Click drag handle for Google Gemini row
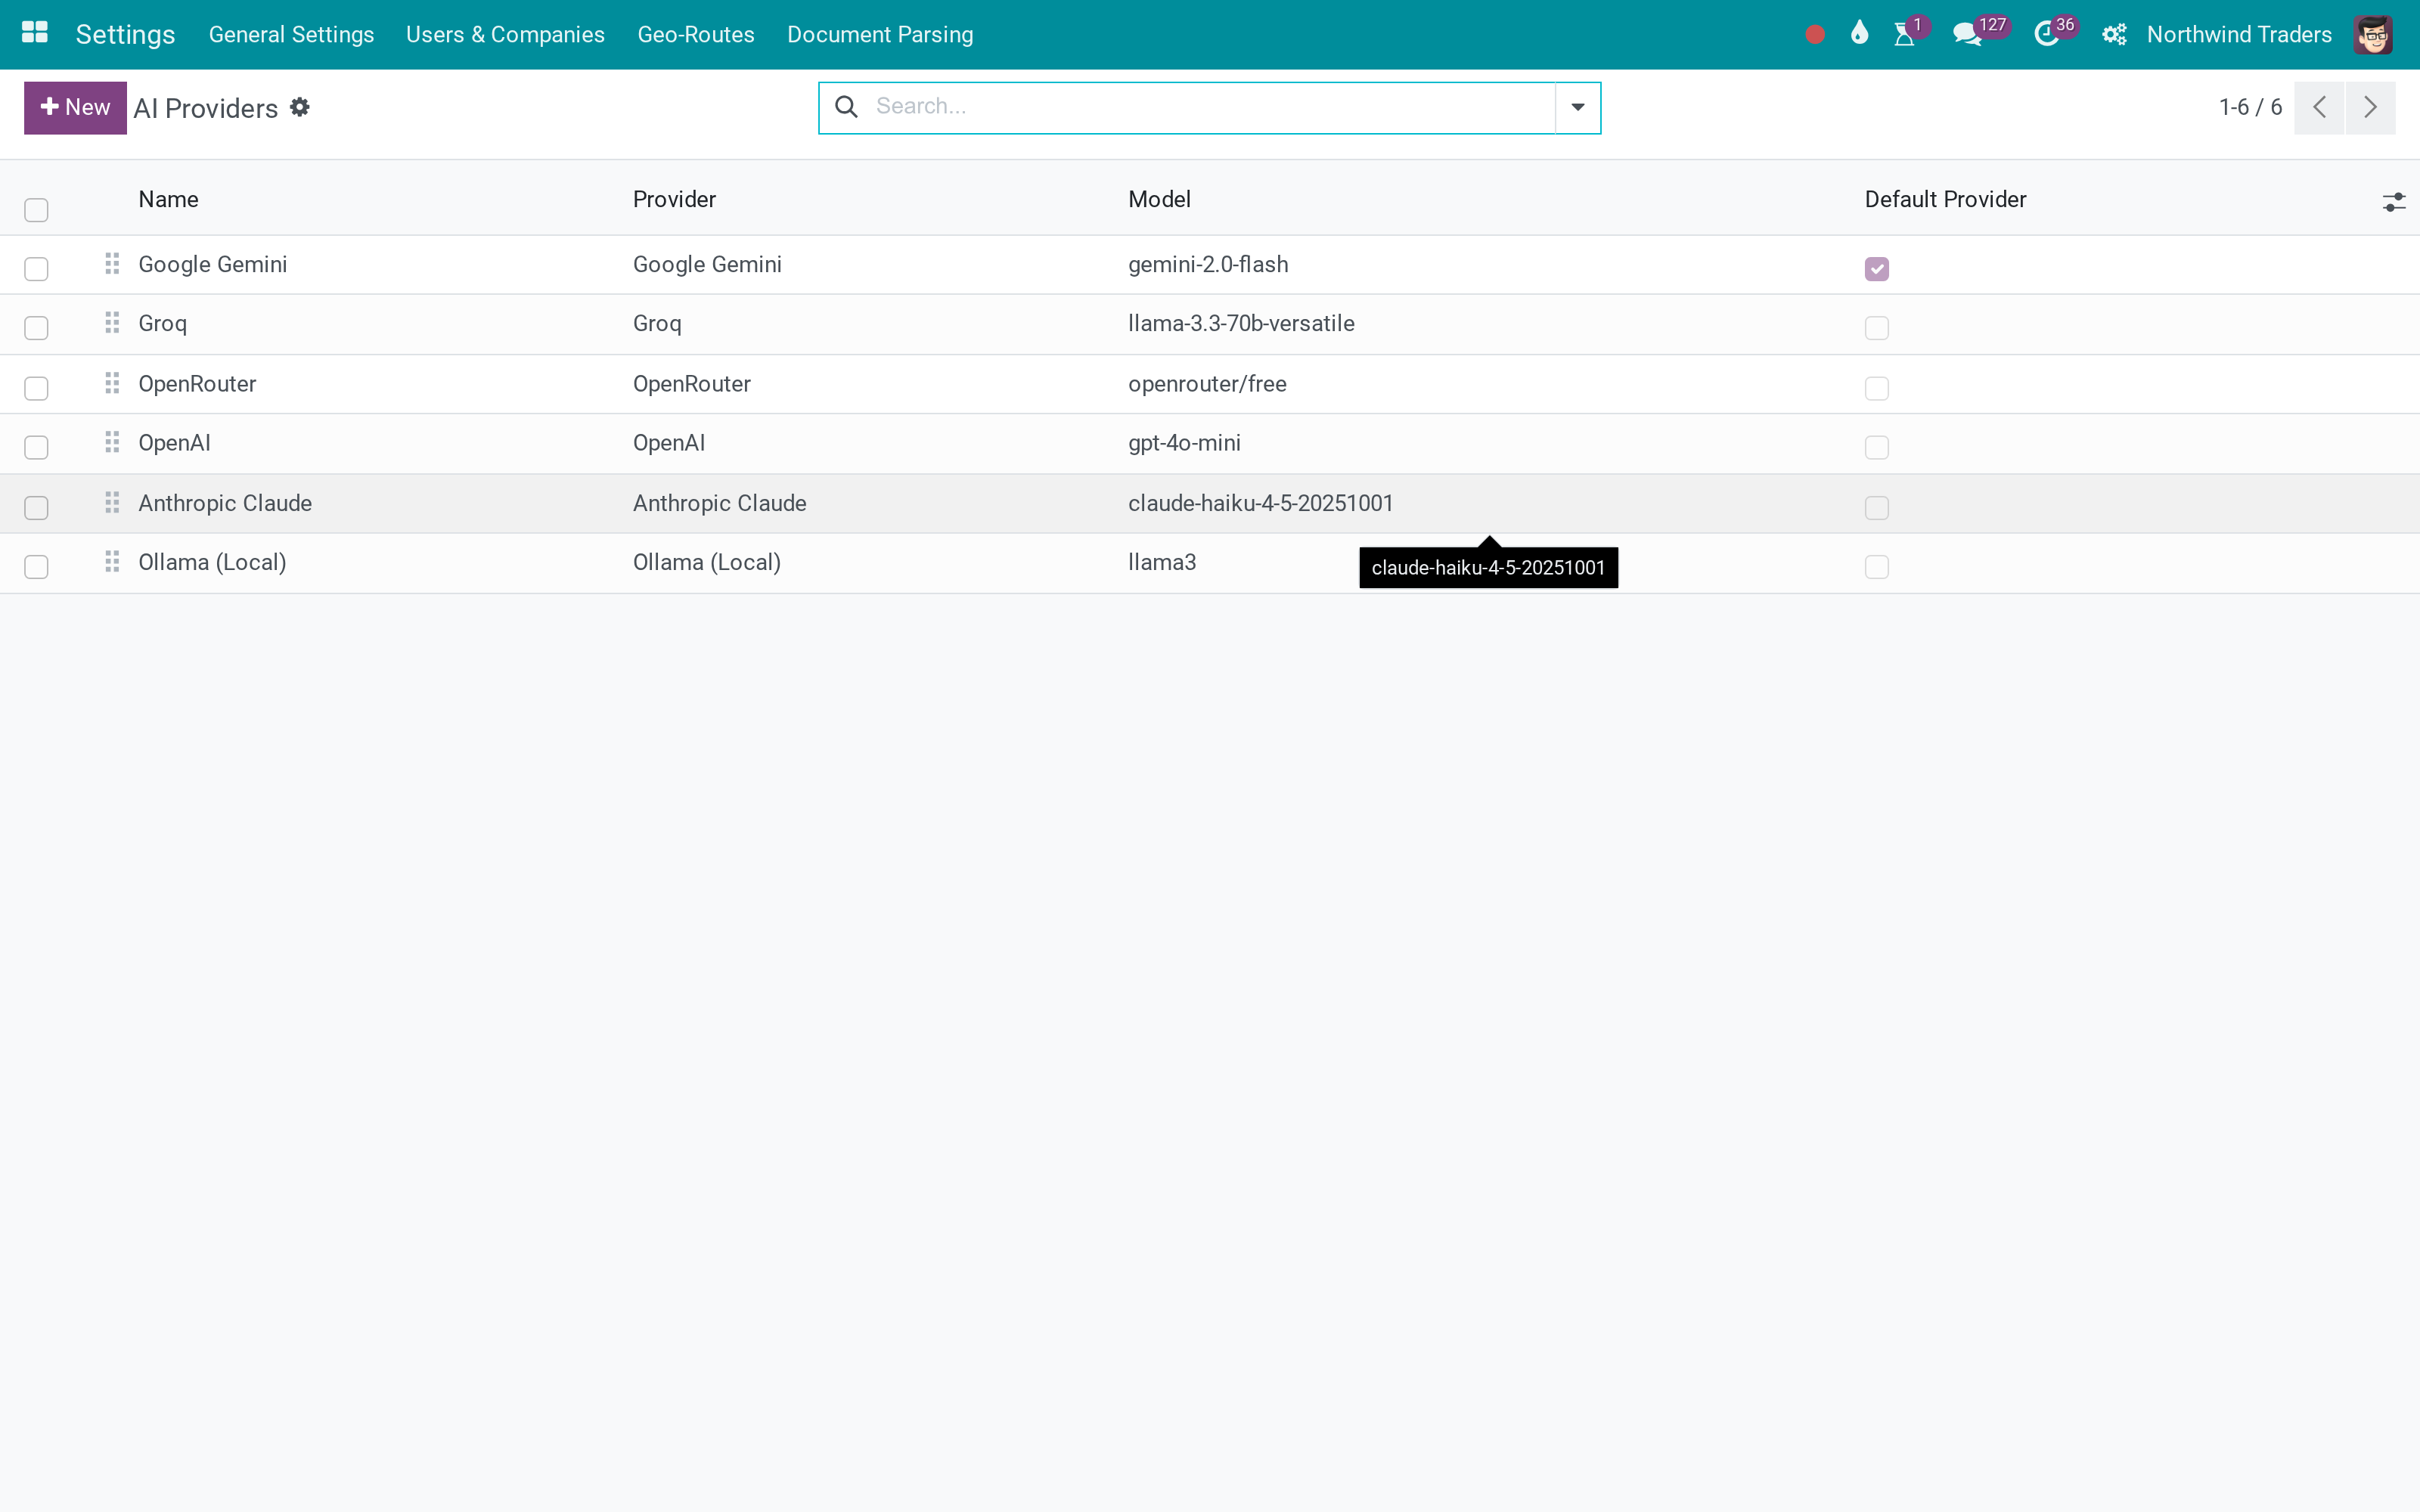The height and width of the screenshot is (1512, 2420). click(112, 264)
